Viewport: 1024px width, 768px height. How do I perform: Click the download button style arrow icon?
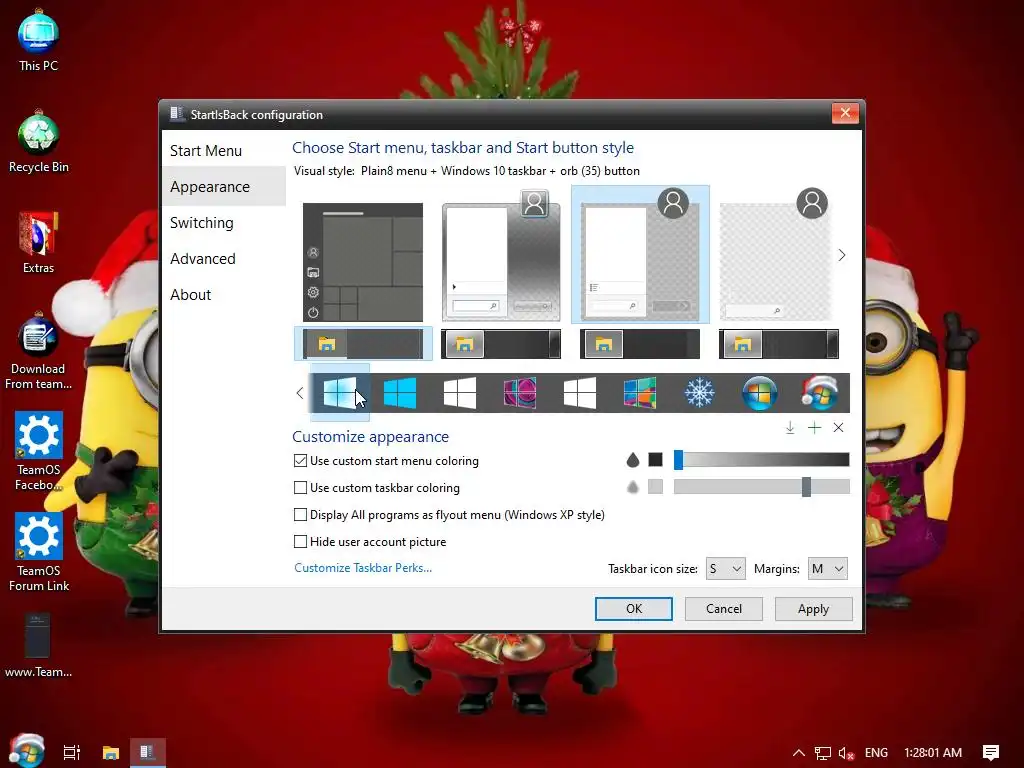790,428
